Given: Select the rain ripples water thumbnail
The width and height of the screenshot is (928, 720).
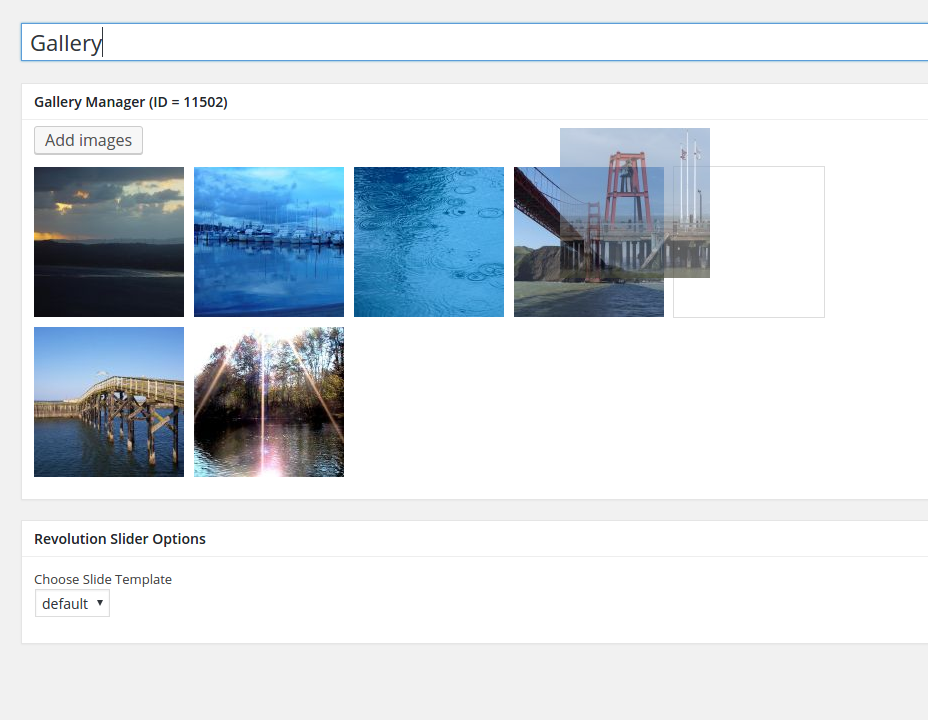Looking at the screenshot, I should (429, 242).
